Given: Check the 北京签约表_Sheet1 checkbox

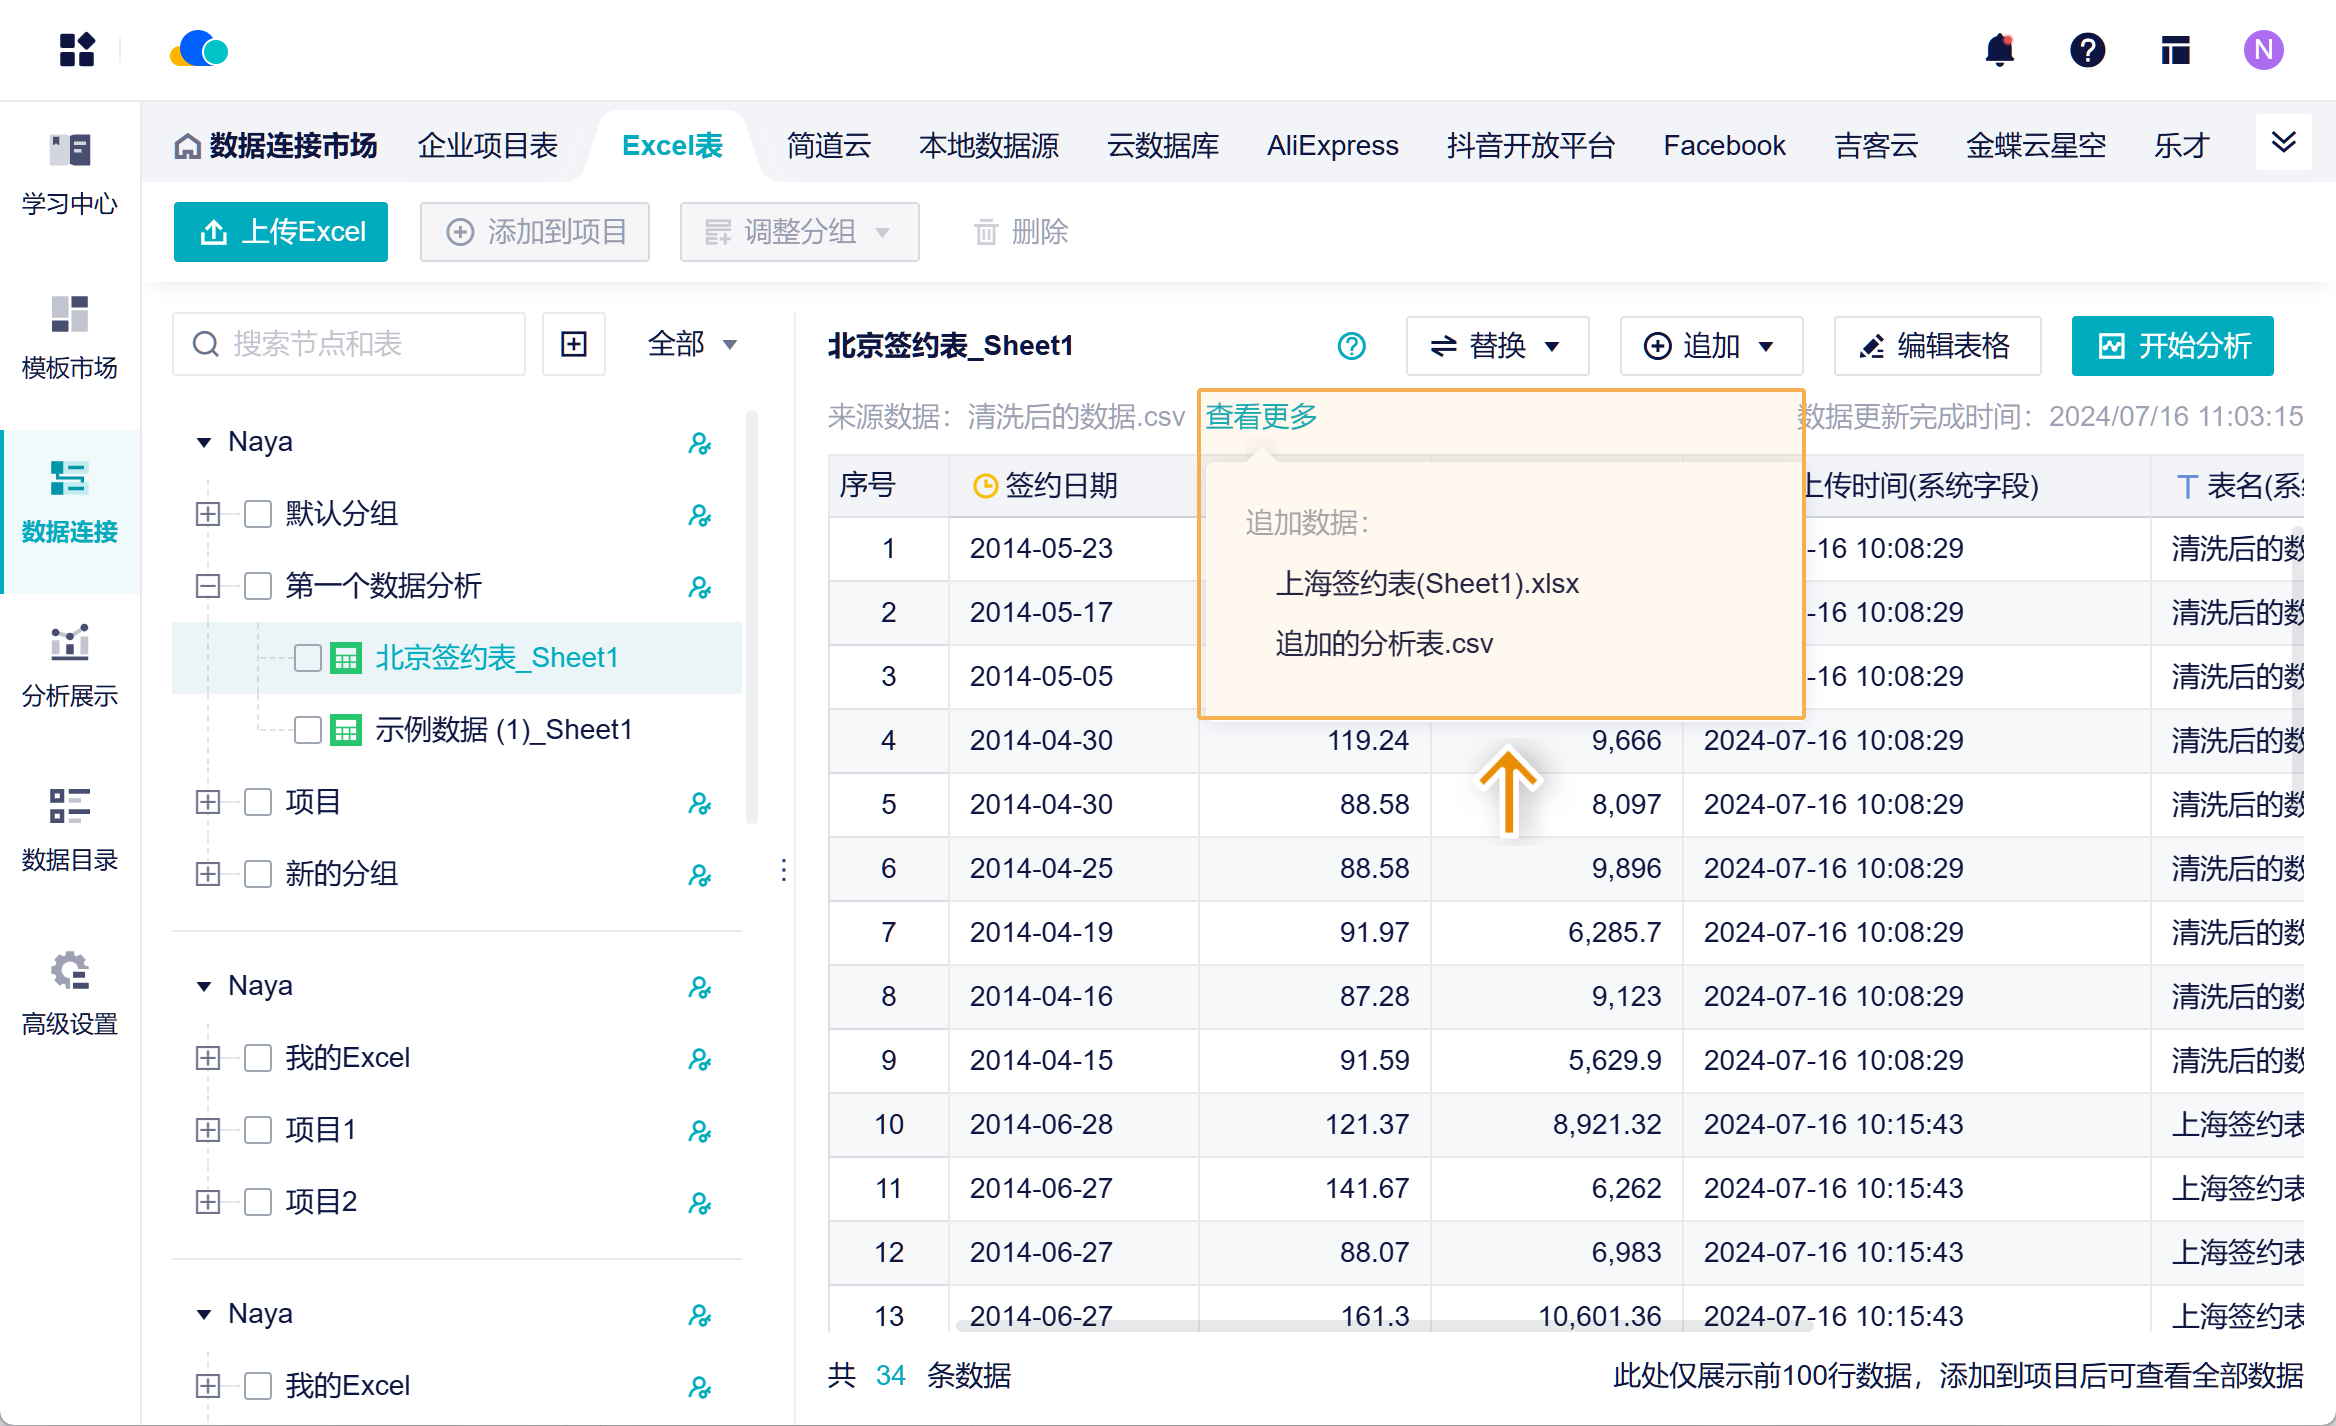Looking at the screenshot, I should coord(308,658).
